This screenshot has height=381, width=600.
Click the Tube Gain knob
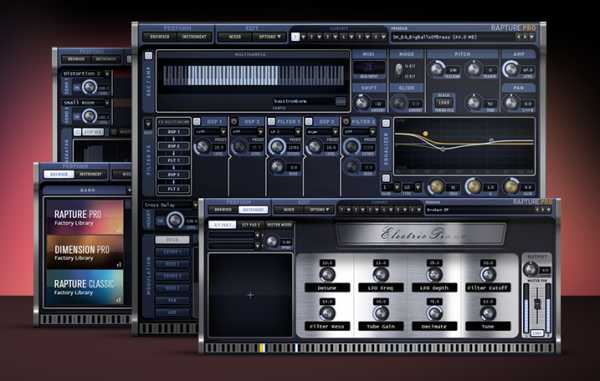(x=381, y=313)
